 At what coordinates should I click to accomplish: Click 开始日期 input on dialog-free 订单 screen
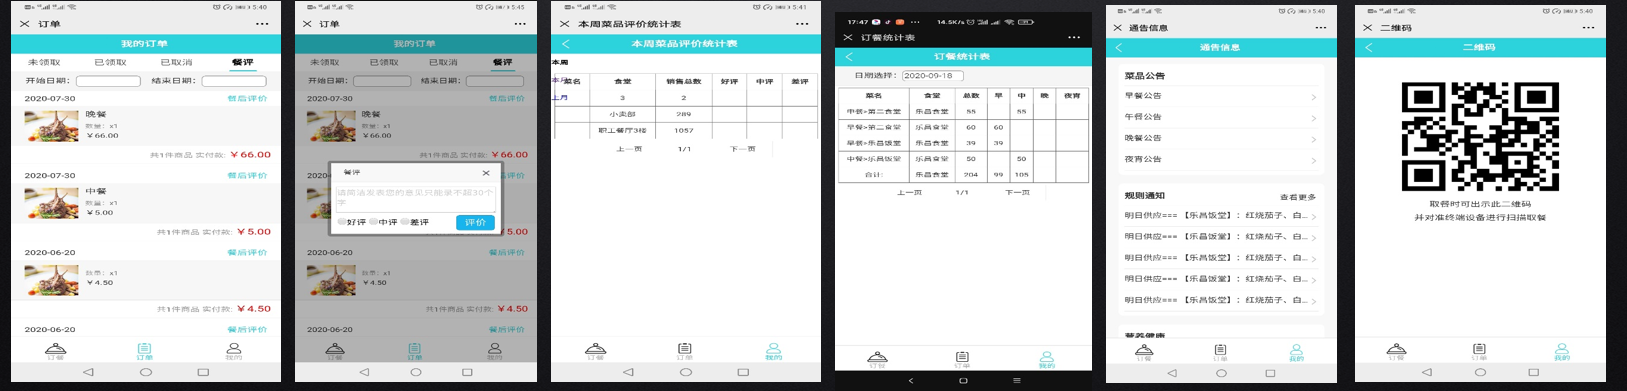[108, 81]
